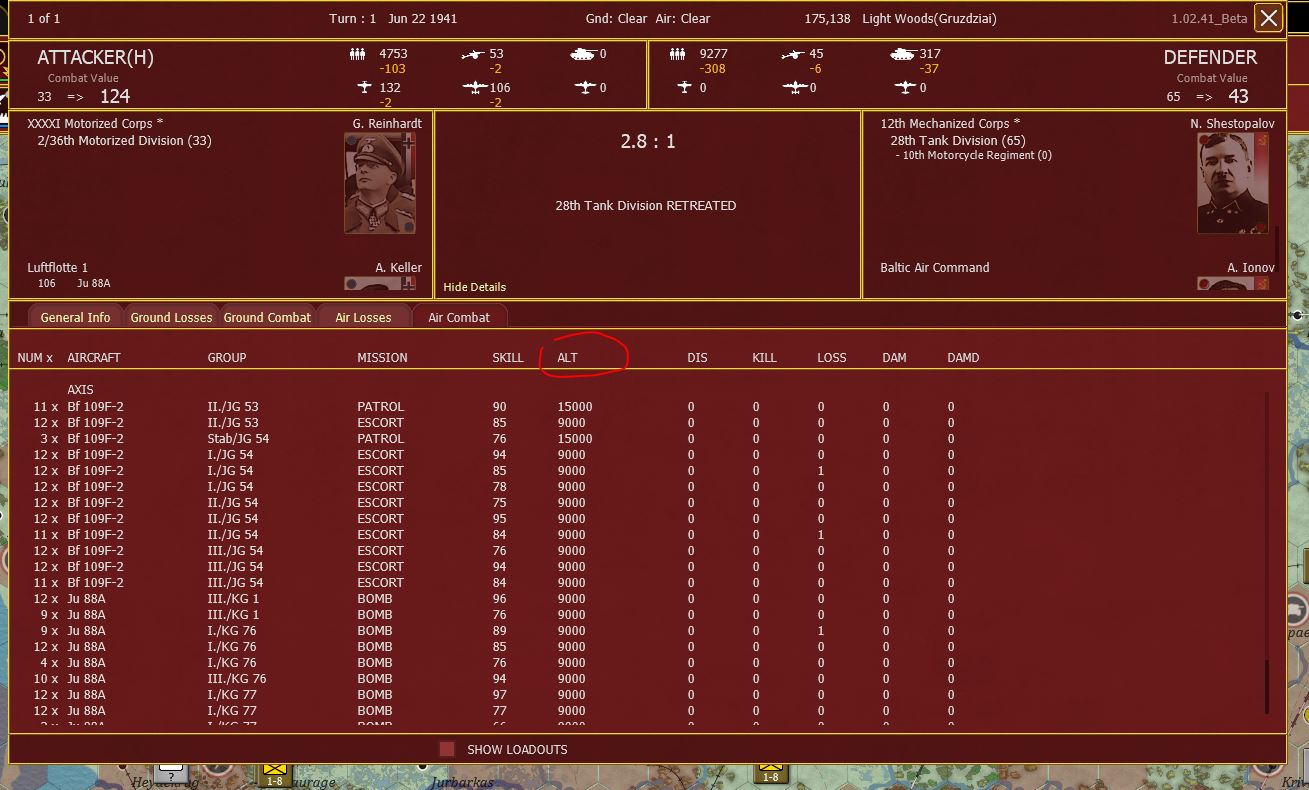1309x790 pixels.
Task: Click the KILL column header
Action: [764, 357]
